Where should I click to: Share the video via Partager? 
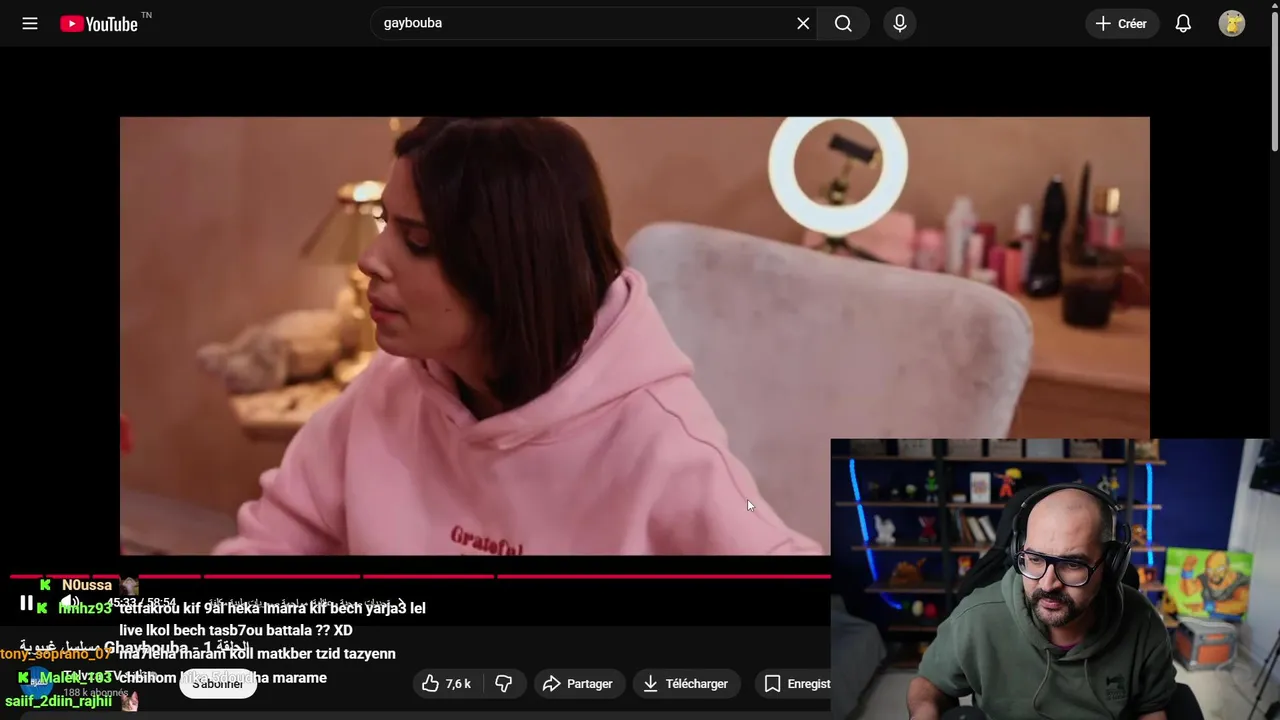click(x=578, y=684)
